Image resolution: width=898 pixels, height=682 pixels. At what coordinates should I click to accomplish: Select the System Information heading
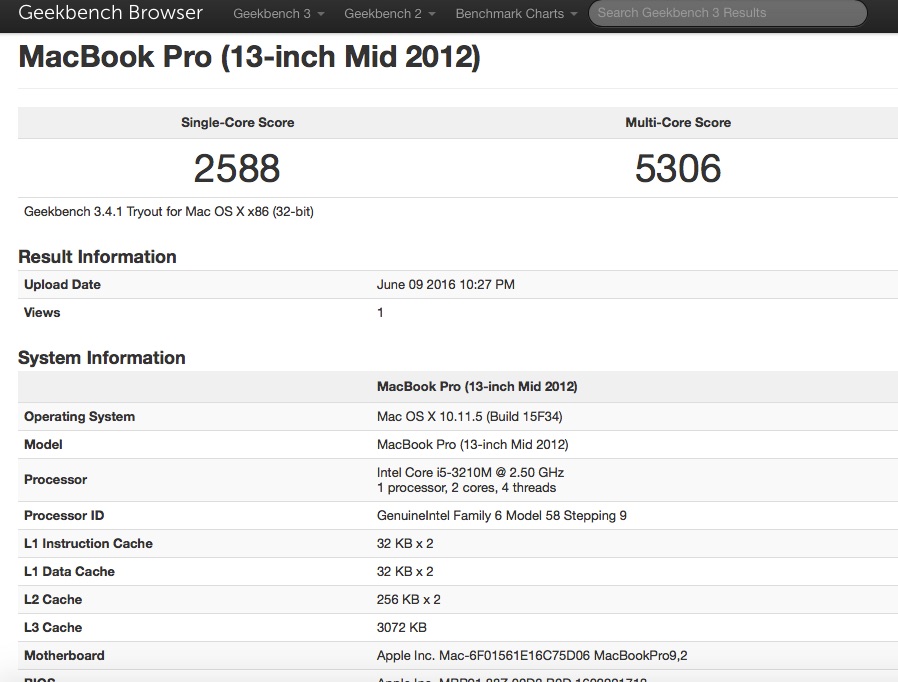(102, 358)
